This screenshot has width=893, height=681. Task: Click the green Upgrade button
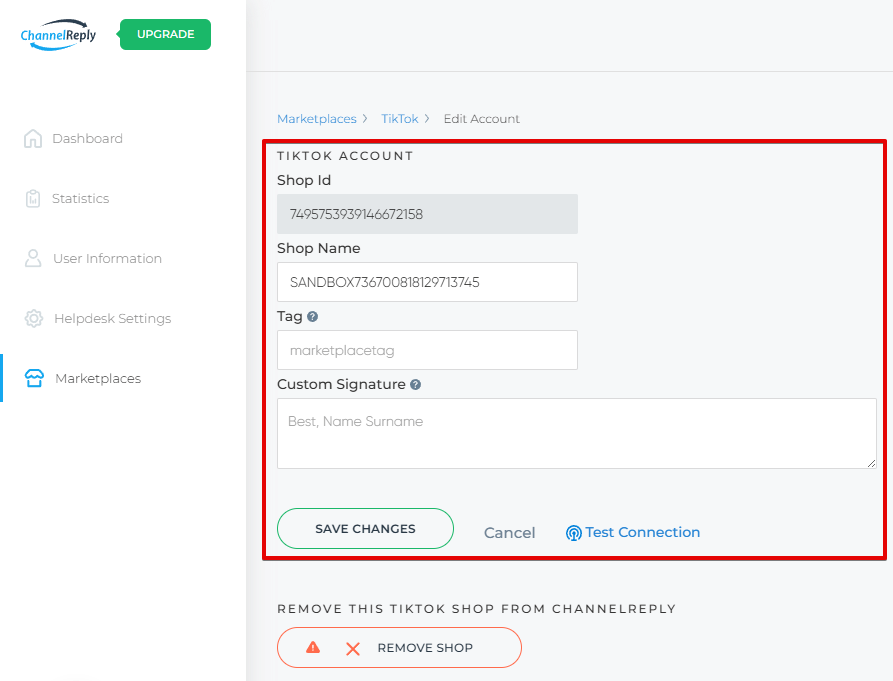tap(165, 34)
